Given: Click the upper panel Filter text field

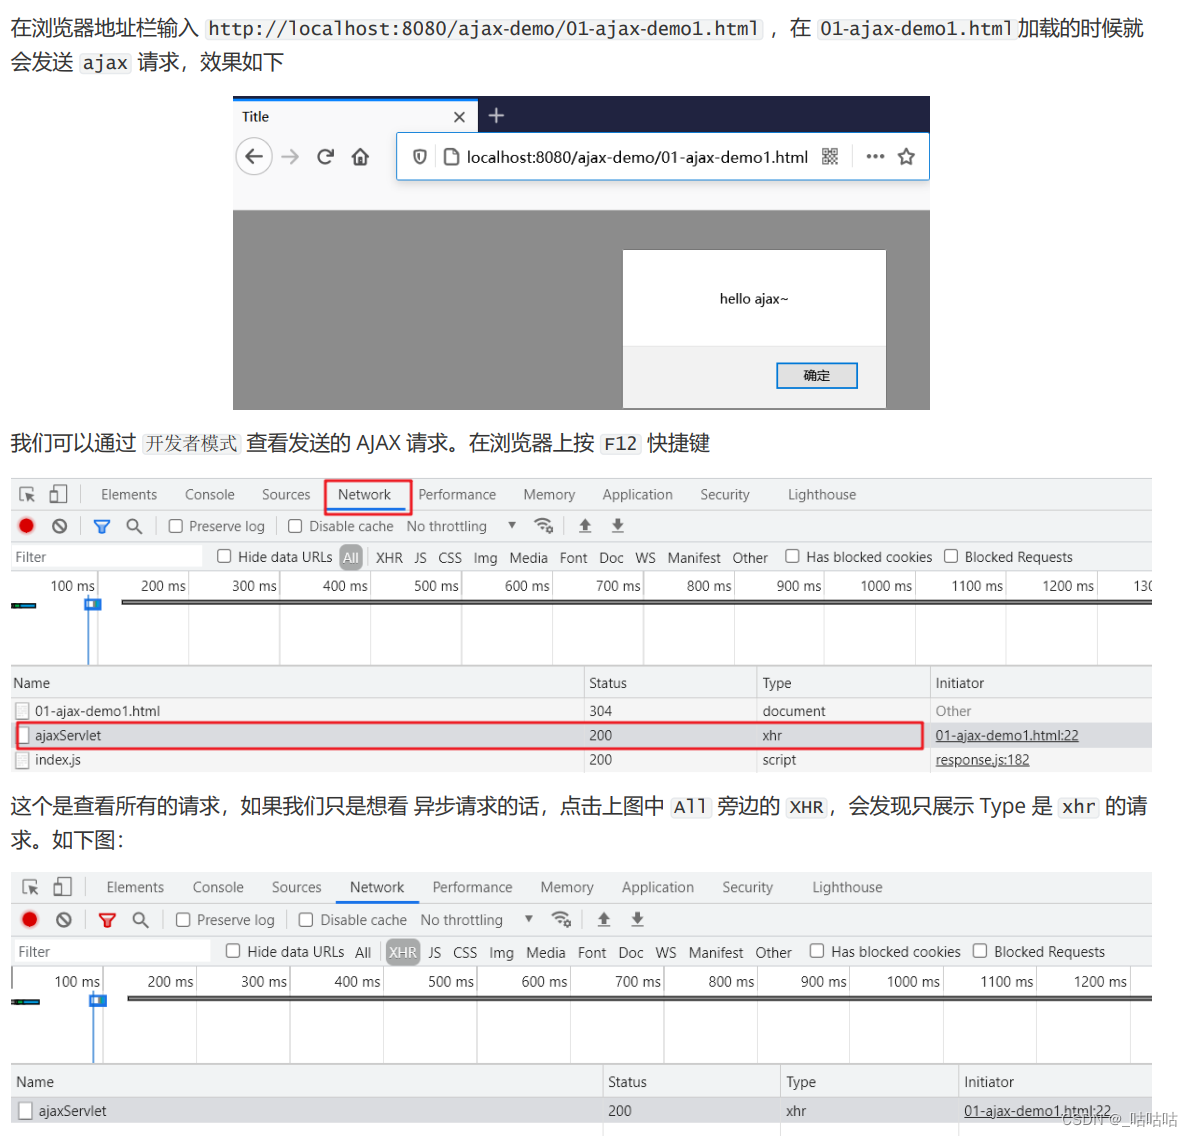Looking at the screenshot, I should (x=107, y=557).
